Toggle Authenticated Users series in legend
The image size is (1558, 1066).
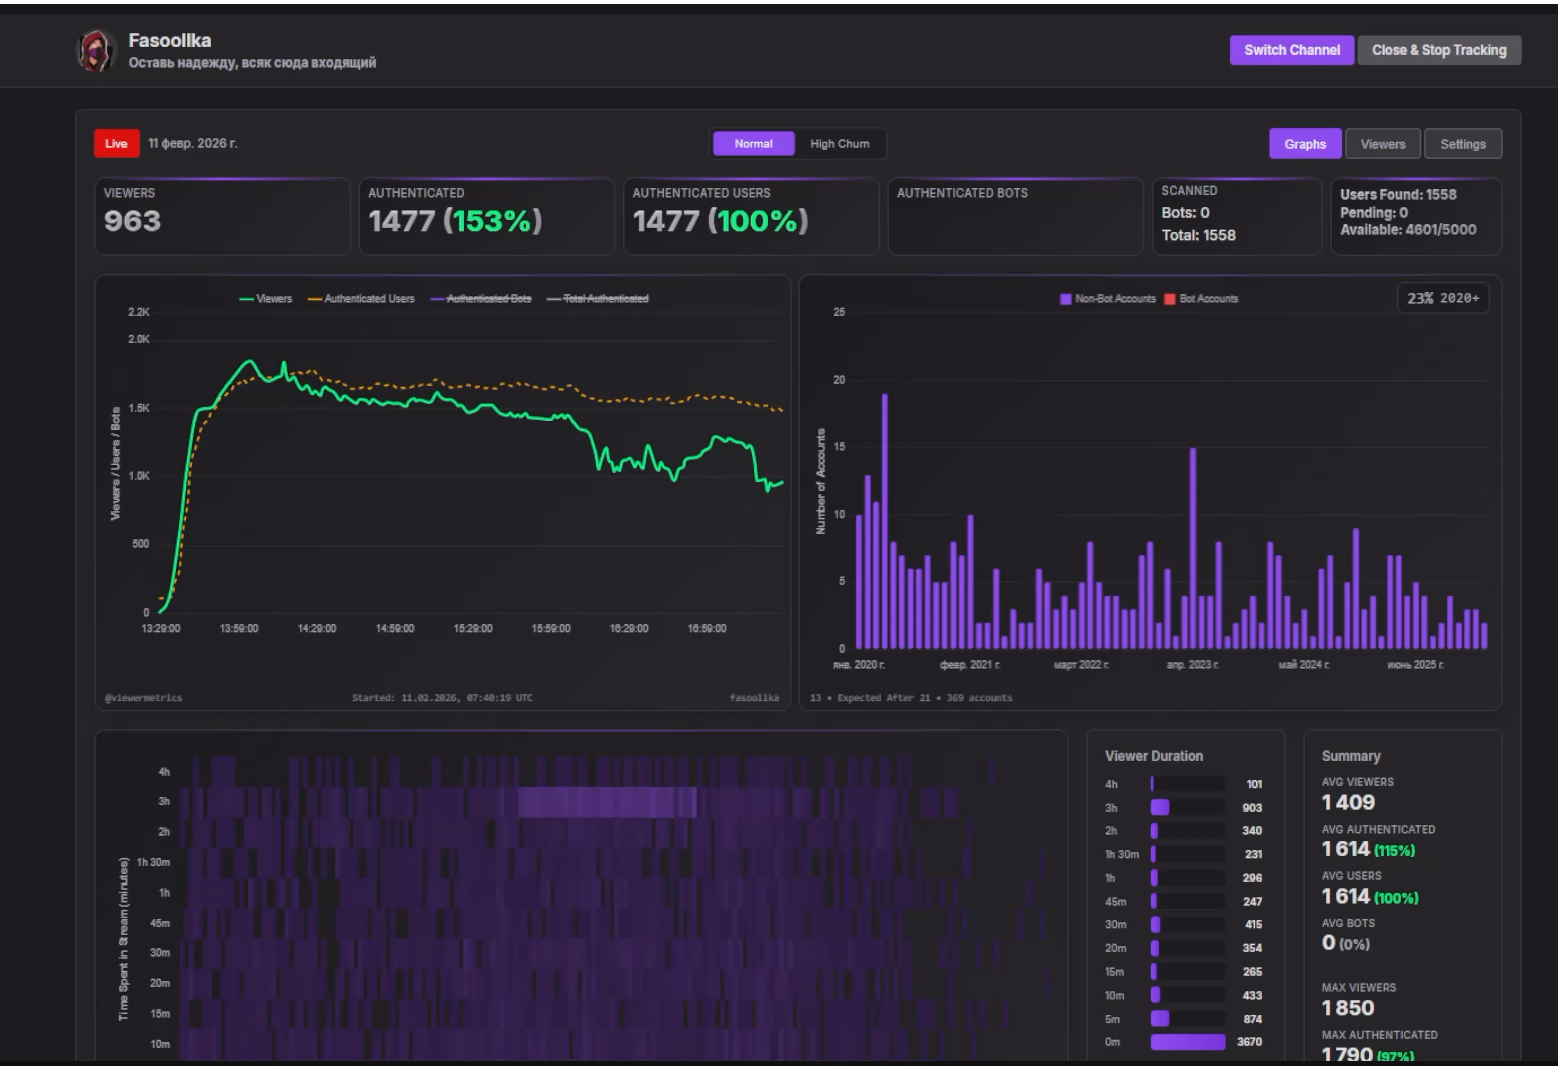tap(361, 299)
